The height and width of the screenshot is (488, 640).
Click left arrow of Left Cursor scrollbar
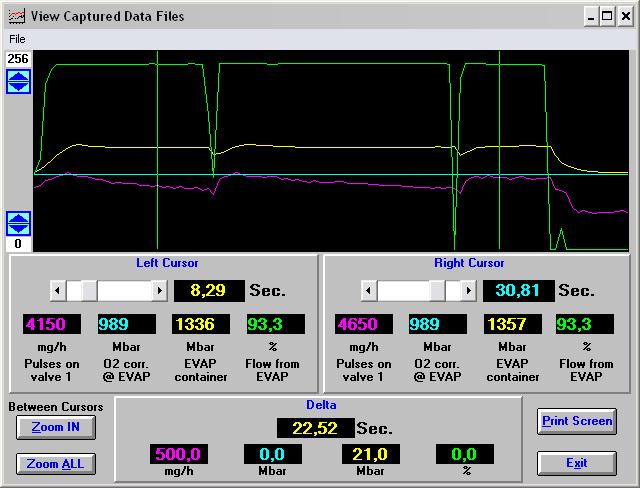(58, 291)
